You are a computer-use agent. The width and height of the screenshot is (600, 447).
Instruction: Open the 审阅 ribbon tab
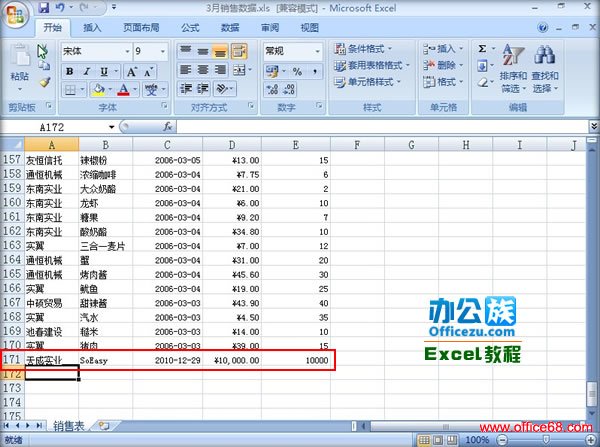pyautogui.click(x=270, y=28)
